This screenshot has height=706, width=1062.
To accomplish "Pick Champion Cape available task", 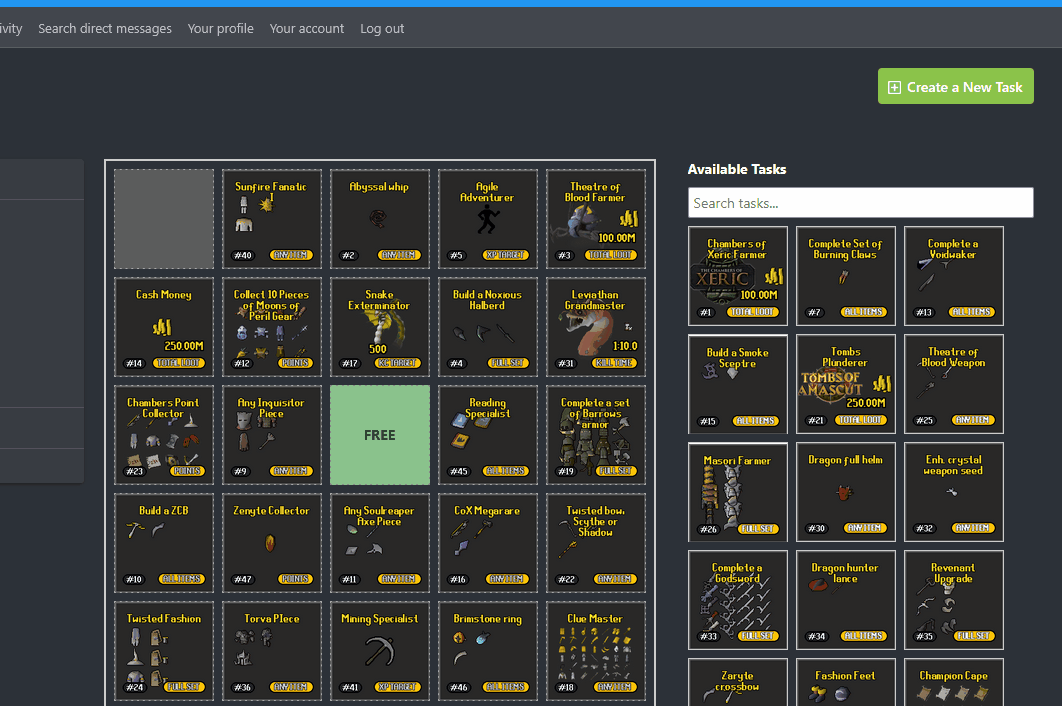I will (x=954, y=682).
